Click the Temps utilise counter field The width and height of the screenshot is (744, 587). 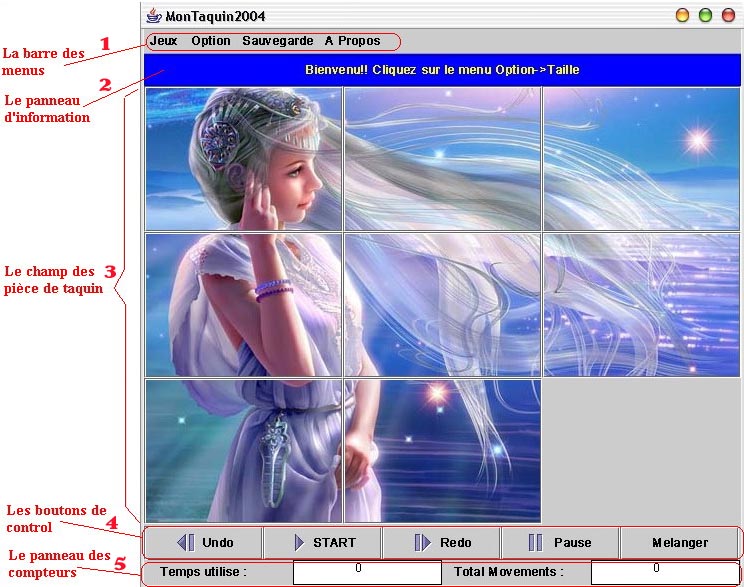(x=367, y=572)
